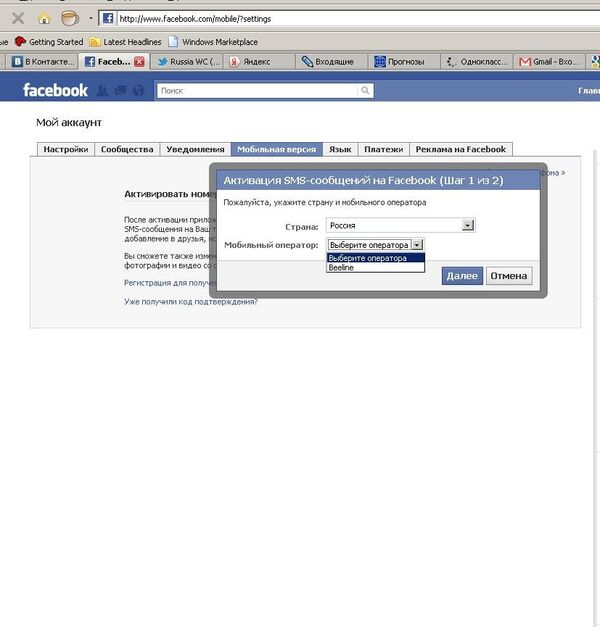This screenshot has height=627, width=600.
Task: Go to the browser Home icon
Action: point(44,18)
